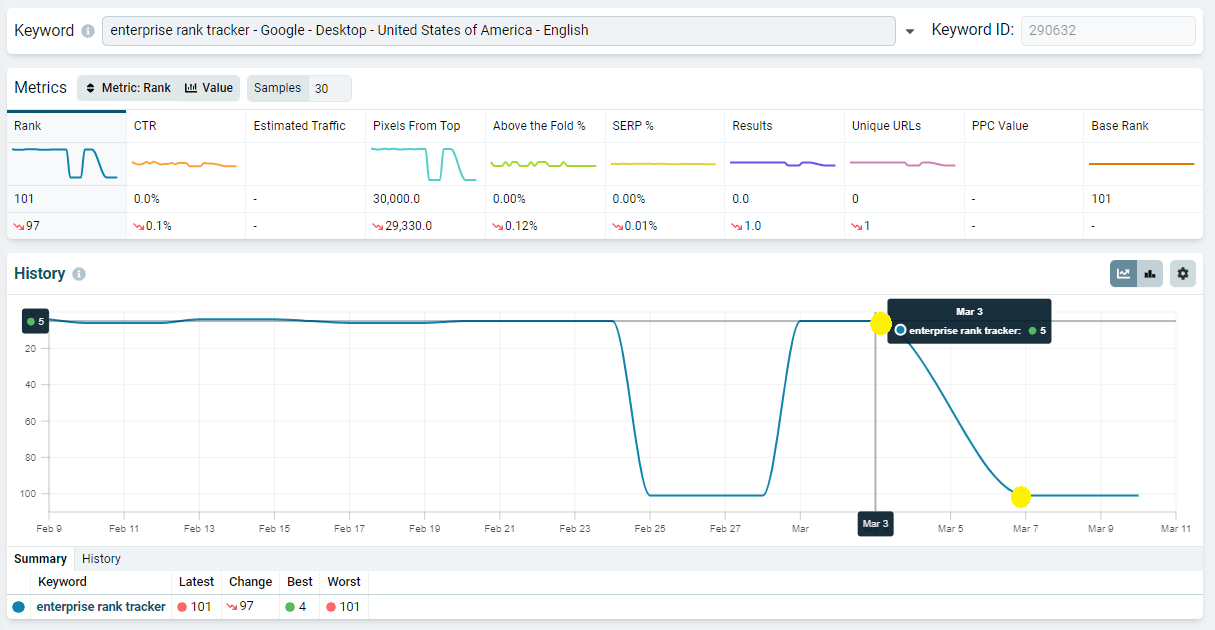The height and width of the screenshot is (630, 1215).
Task: Select the PPC Value metric column
Action: pos(1024,126)
